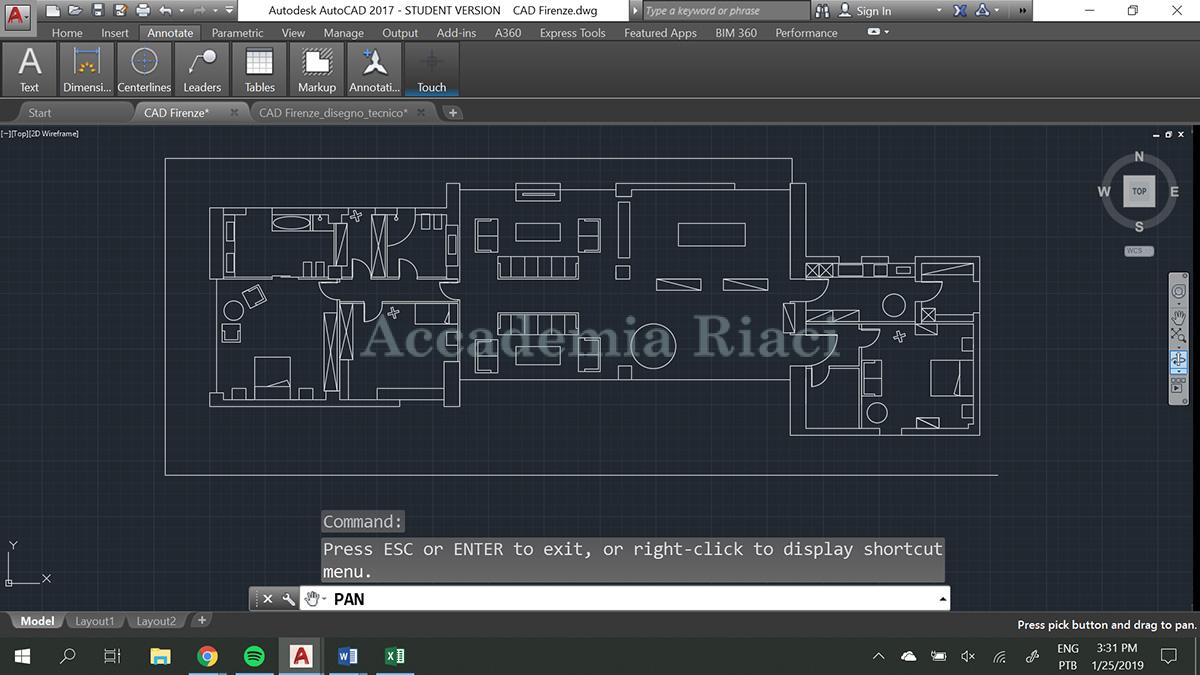Add a new layout with plus button
1200x675 pixels.
coord(201,621)
